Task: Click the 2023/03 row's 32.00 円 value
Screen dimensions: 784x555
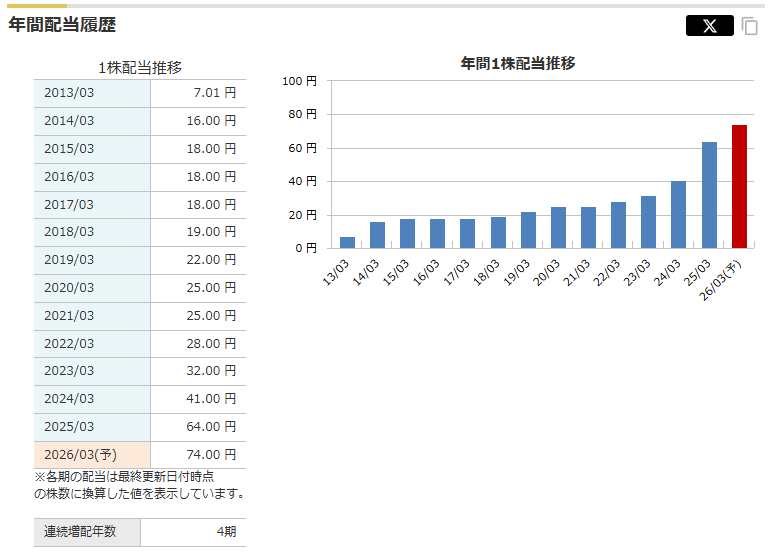Action: (x=215, y=371)
